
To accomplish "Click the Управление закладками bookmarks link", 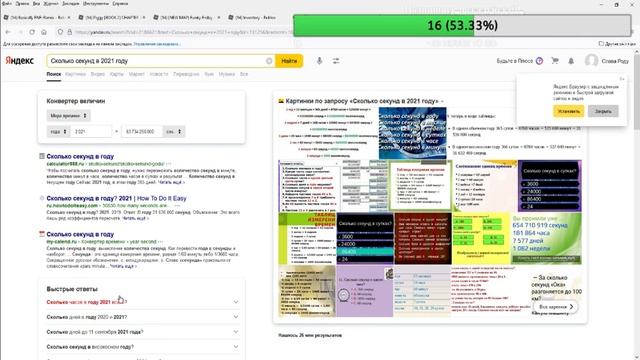I will [x=157, y=44].
